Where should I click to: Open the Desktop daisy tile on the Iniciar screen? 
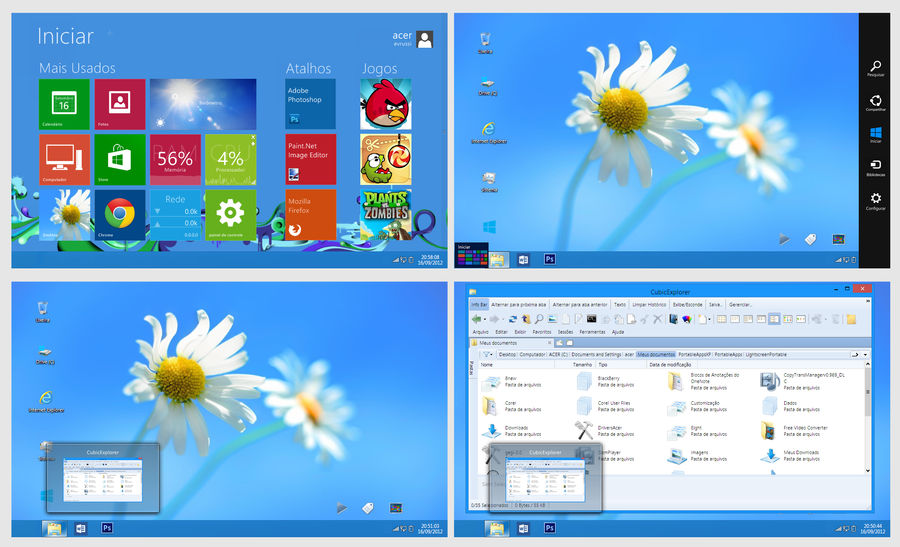click(64, 215)
